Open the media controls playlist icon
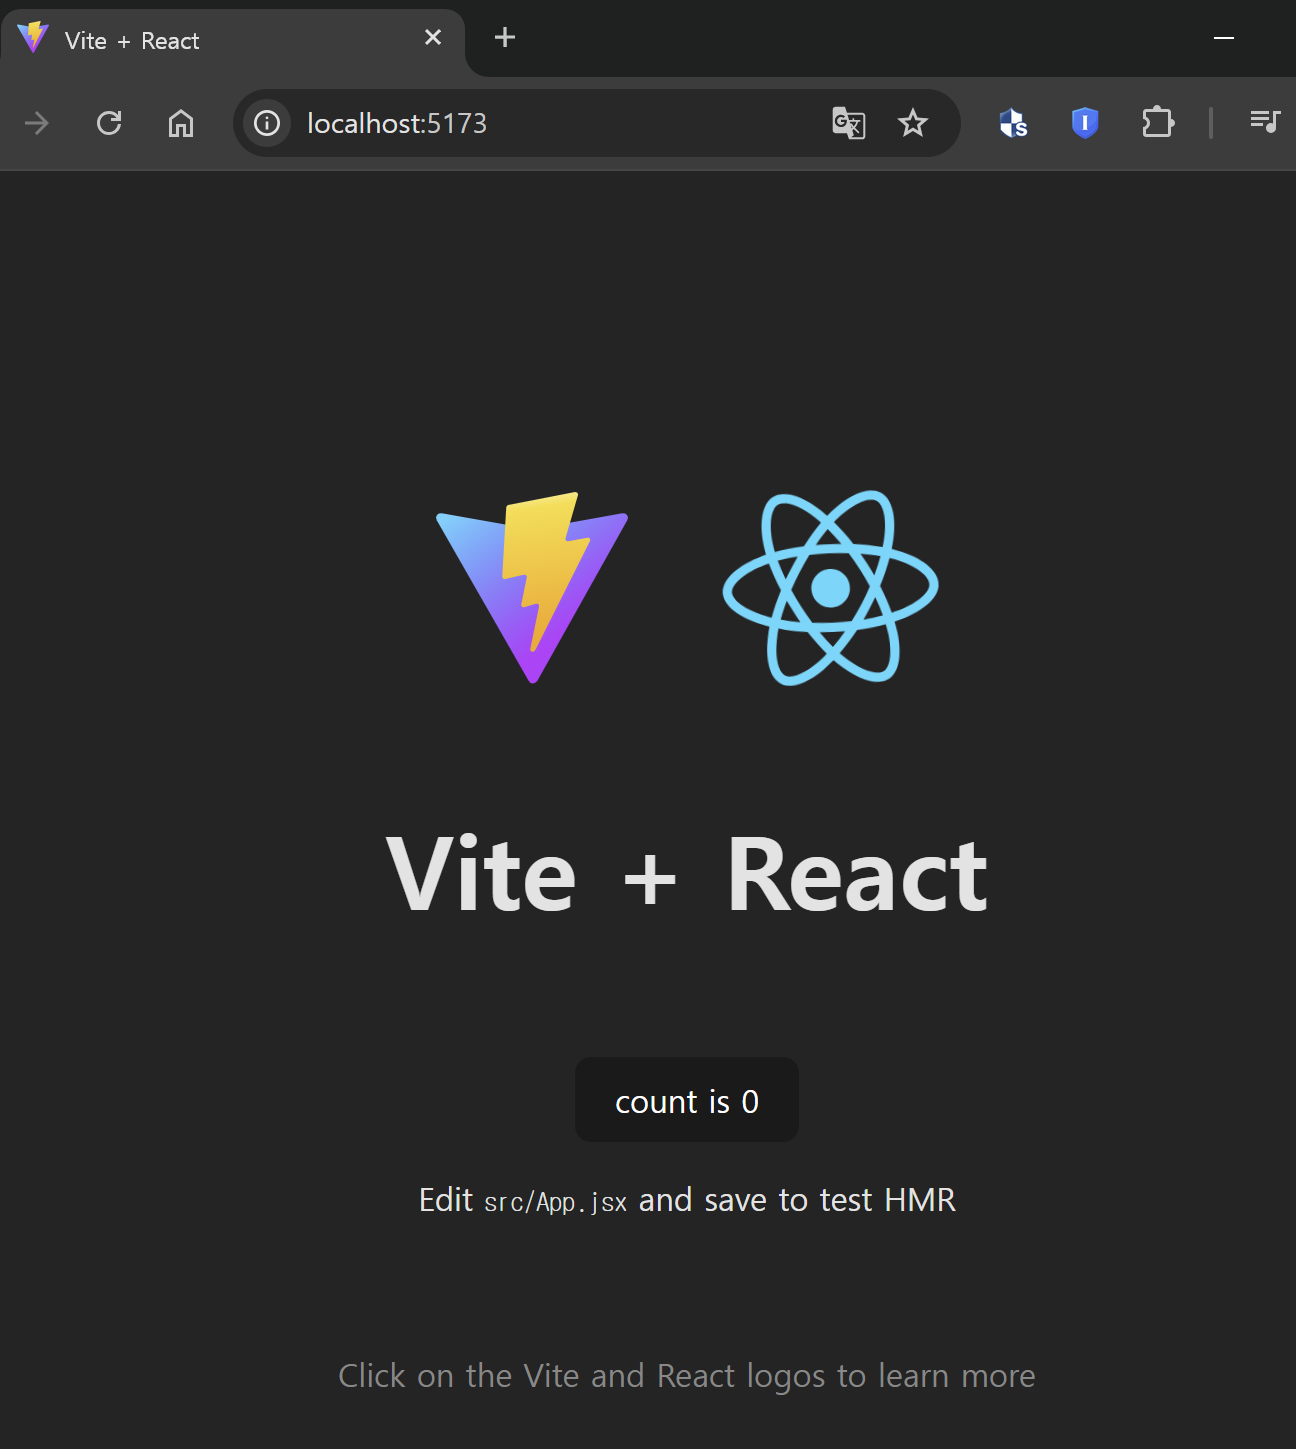1296x1449 pixels. (x=1265, y=122)
